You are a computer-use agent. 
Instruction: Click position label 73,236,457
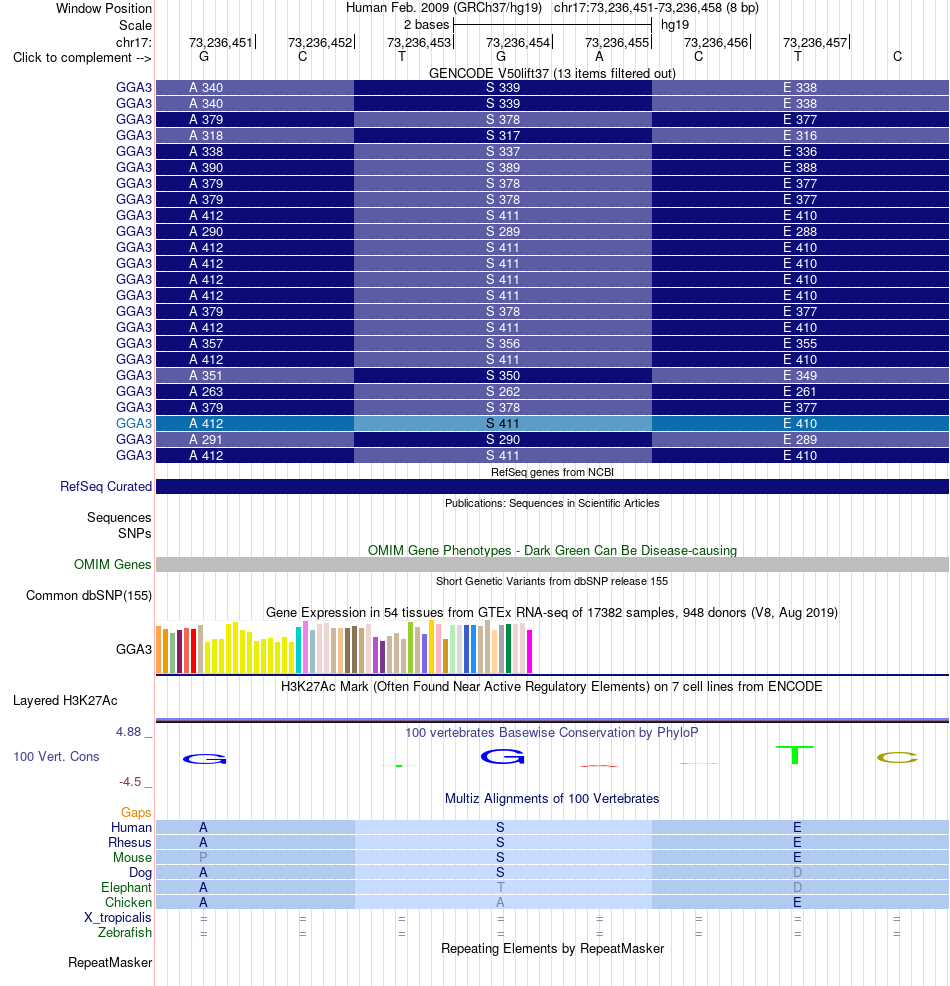(x=815, y=42)
